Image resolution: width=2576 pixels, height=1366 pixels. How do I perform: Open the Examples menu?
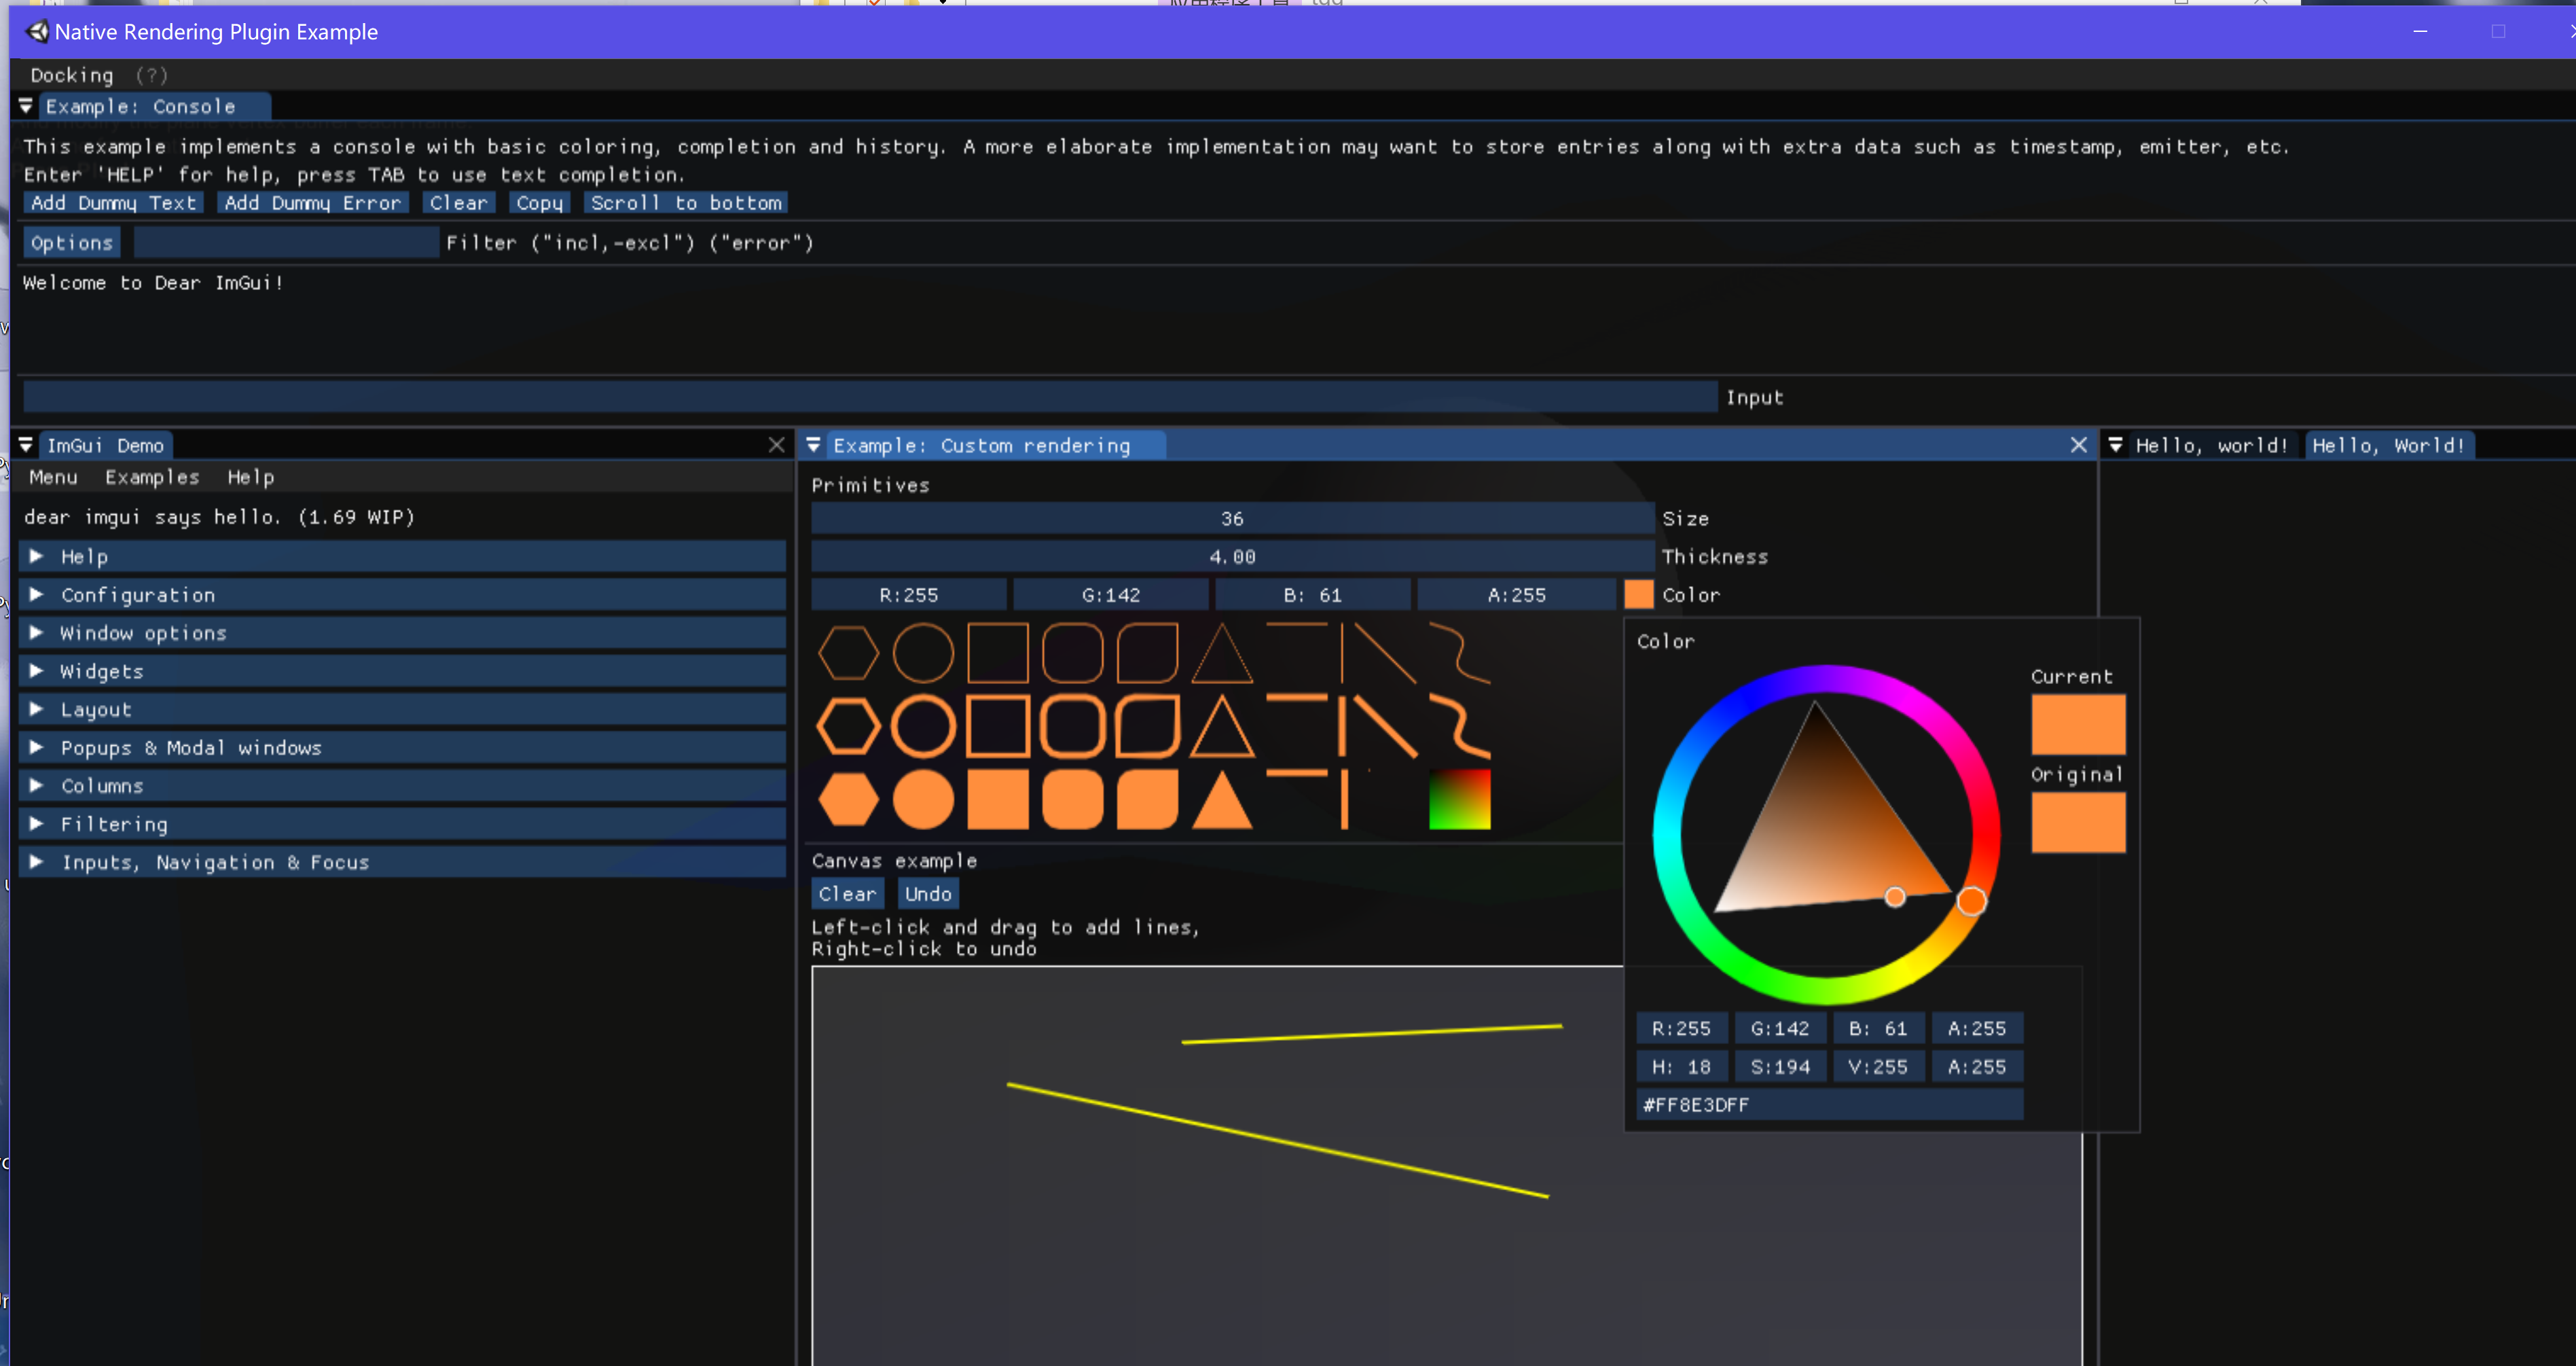152,477
